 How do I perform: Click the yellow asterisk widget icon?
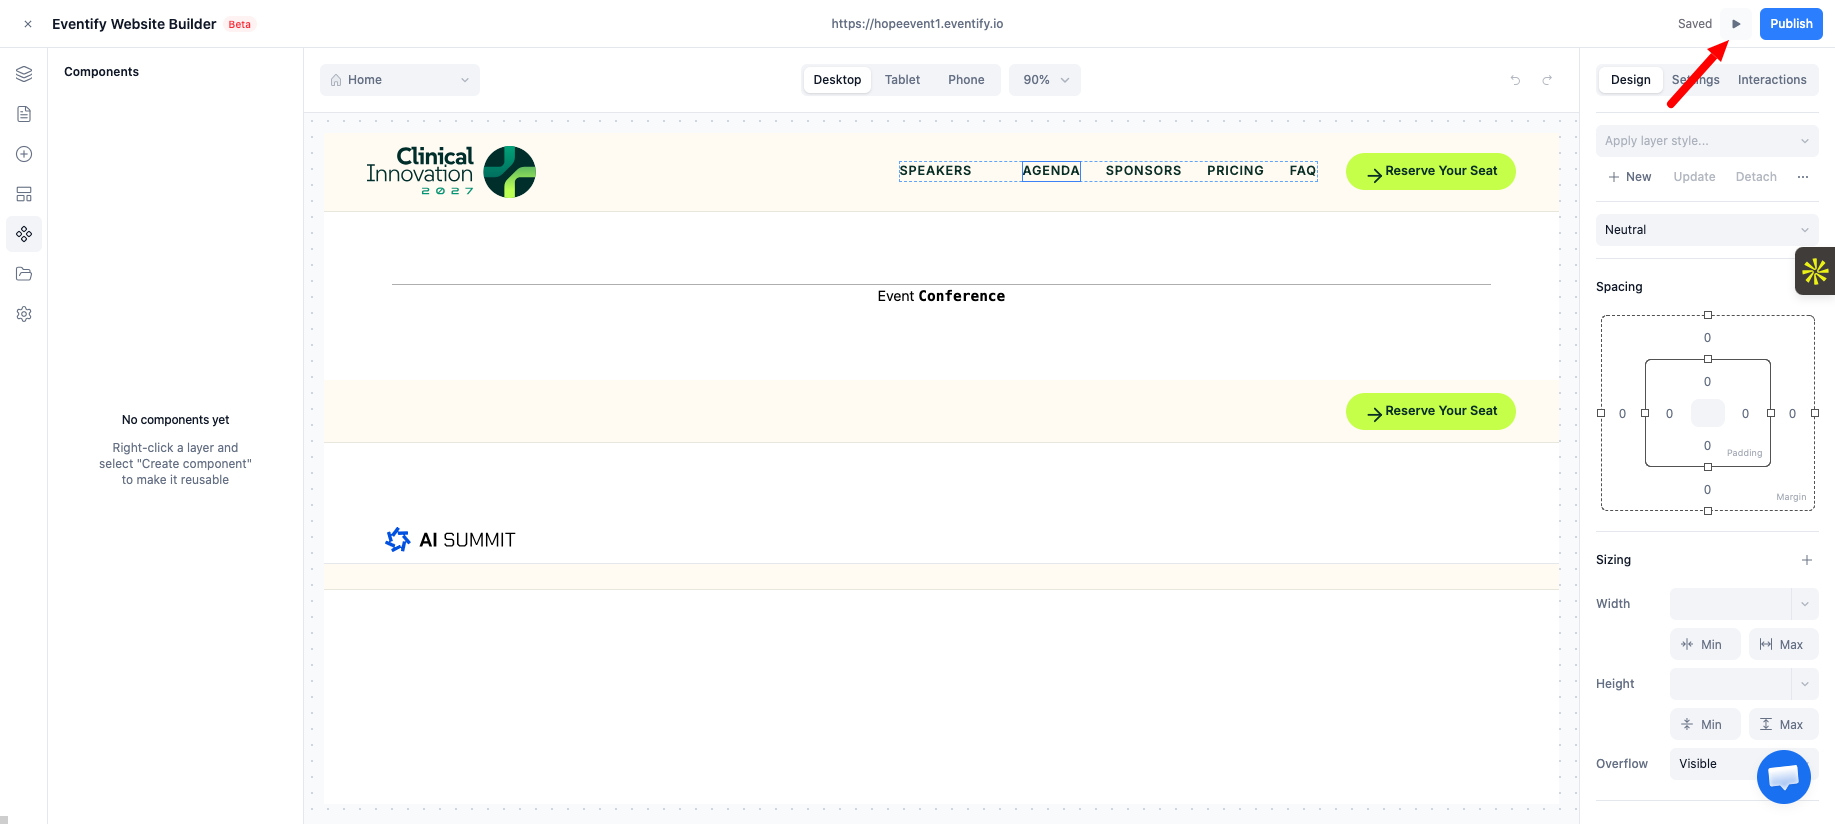click(x=1815, y=271)
